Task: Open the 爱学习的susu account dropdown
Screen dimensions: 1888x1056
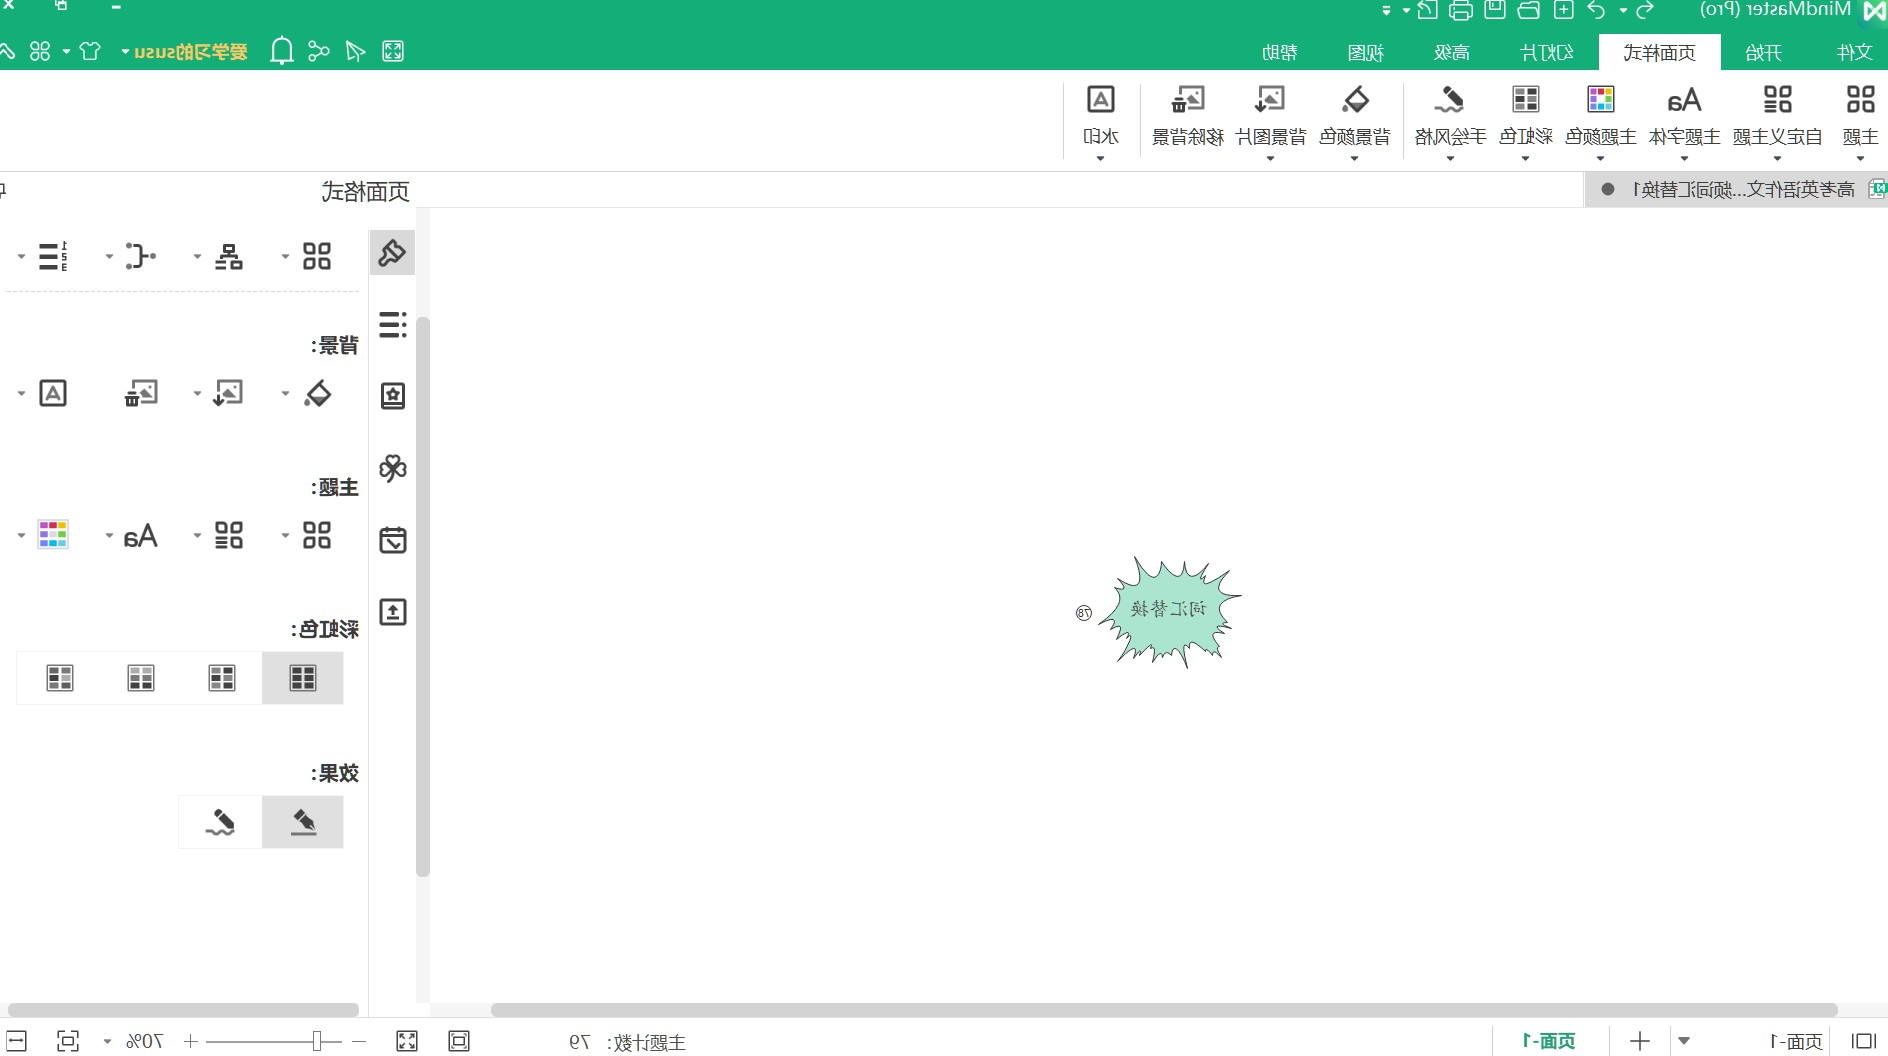Action: pos(184,51)
